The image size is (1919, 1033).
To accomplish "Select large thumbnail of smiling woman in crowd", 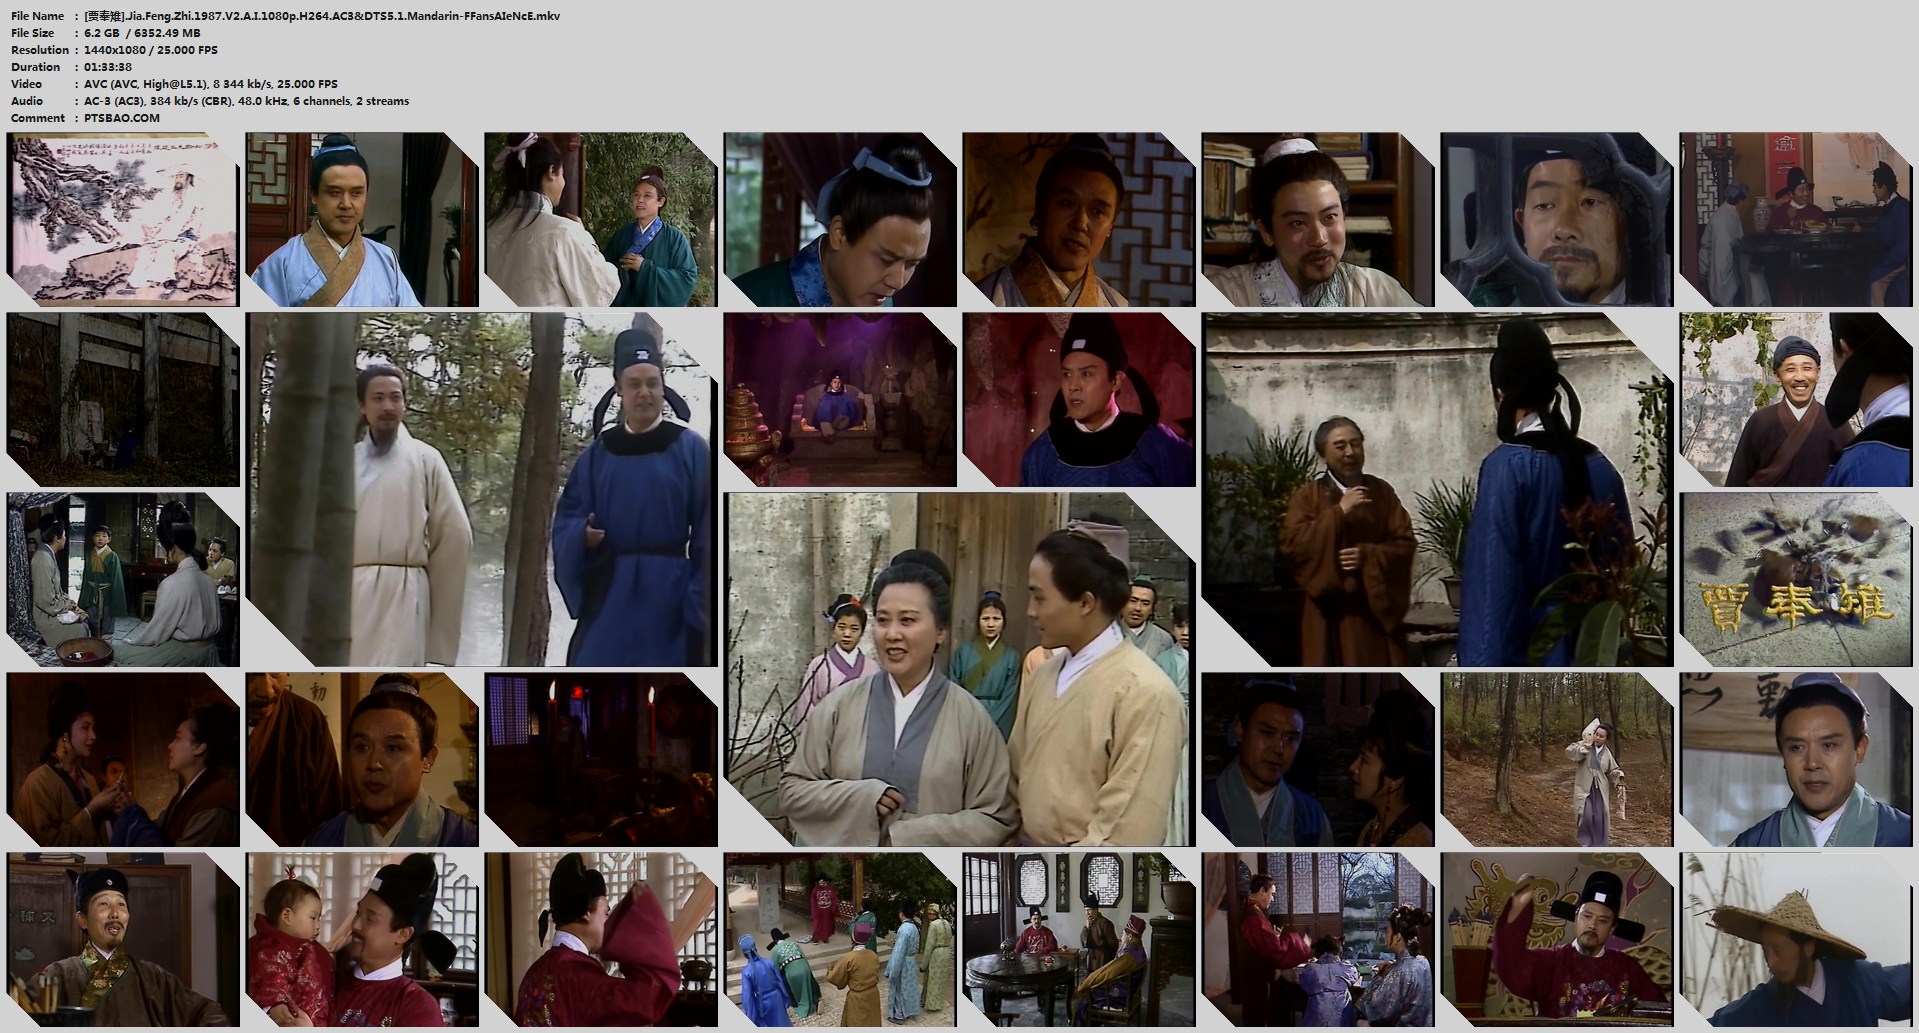I will (959, 670).
